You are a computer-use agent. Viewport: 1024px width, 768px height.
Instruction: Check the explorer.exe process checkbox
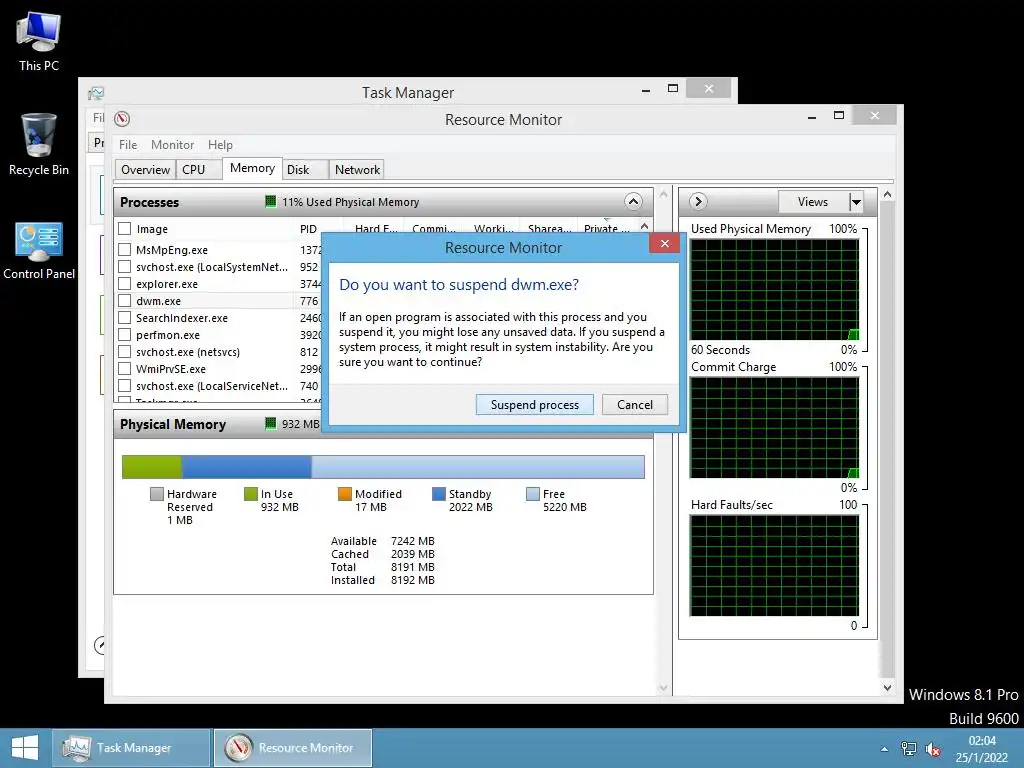[125, 283]
